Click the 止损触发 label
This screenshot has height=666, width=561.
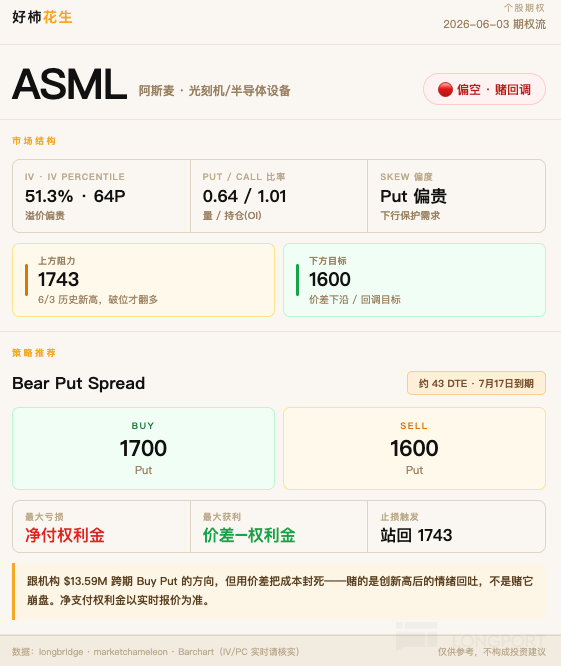tap(399, 516)
